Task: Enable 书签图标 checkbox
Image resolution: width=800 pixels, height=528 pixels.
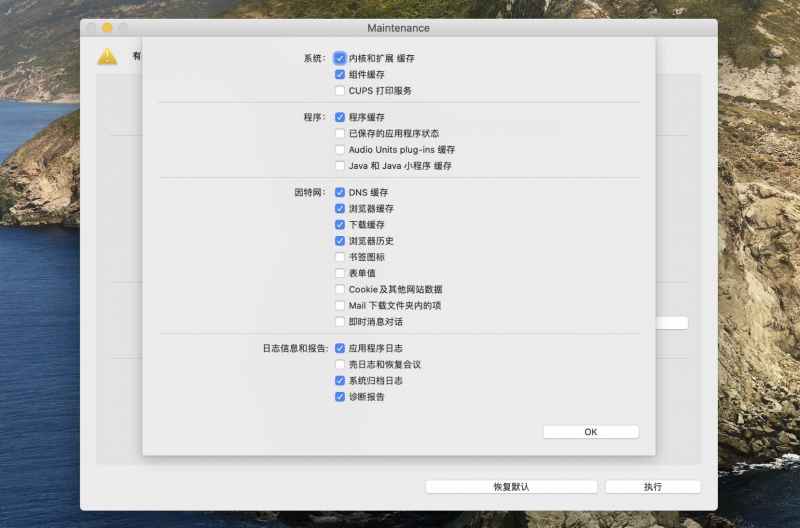Action: pos(340,257)
